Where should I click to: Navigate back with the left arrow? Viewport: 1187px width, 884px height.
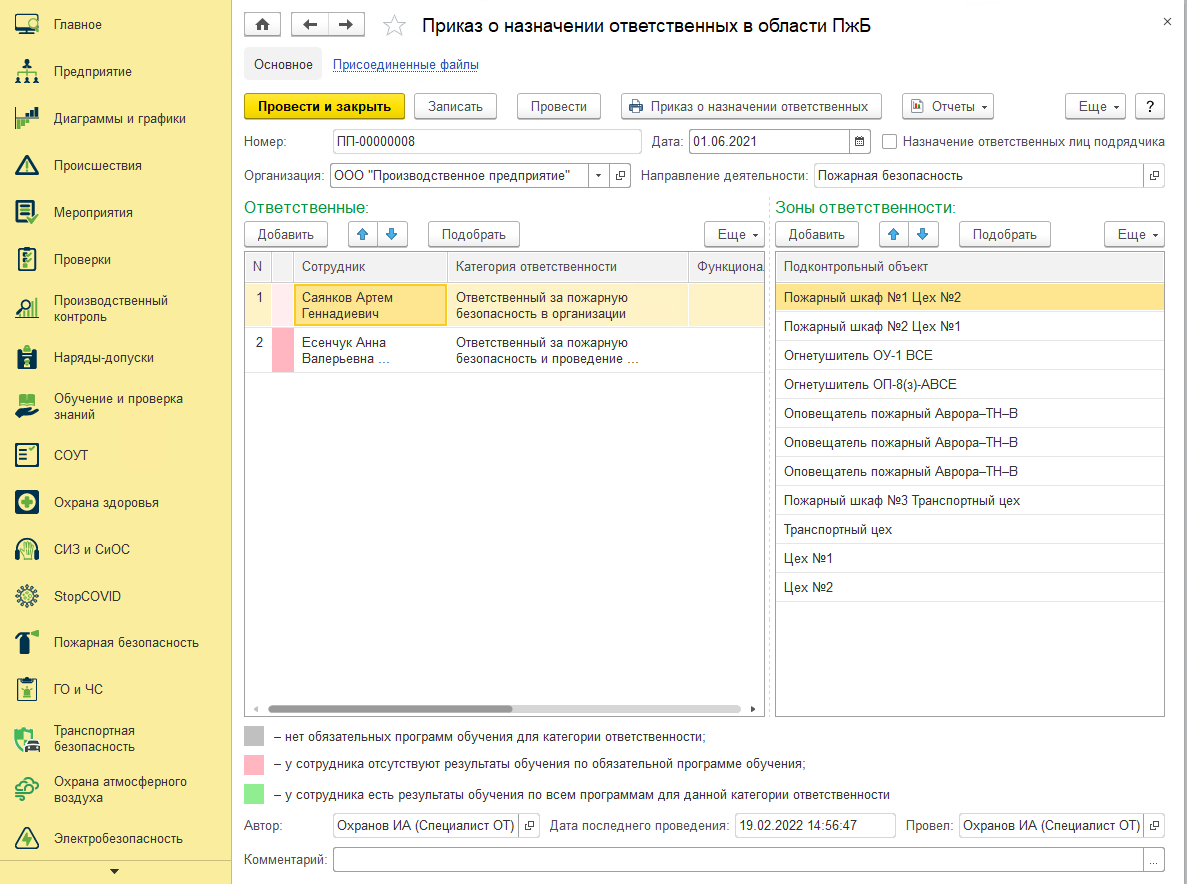click(x=309, y=25)
